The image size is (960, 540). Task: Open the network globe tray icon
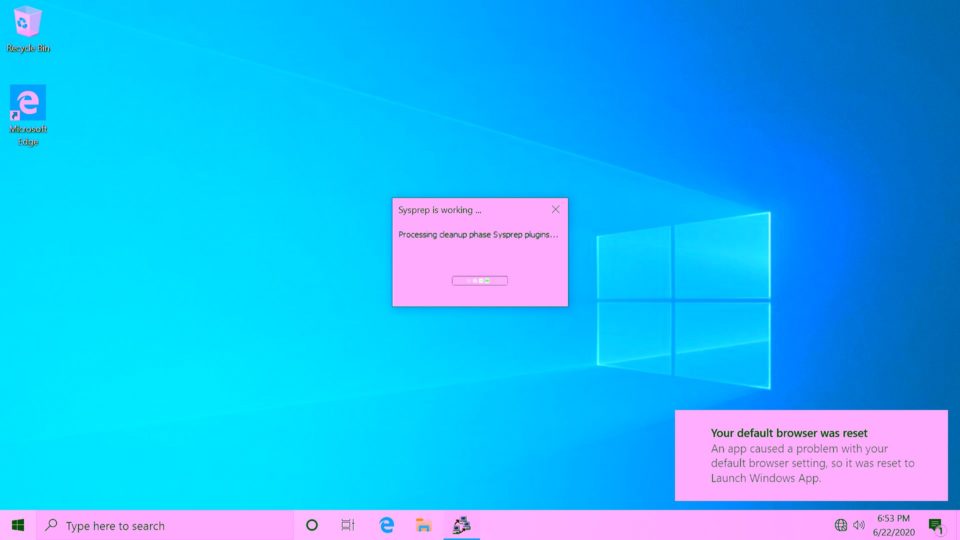[841, 525]
